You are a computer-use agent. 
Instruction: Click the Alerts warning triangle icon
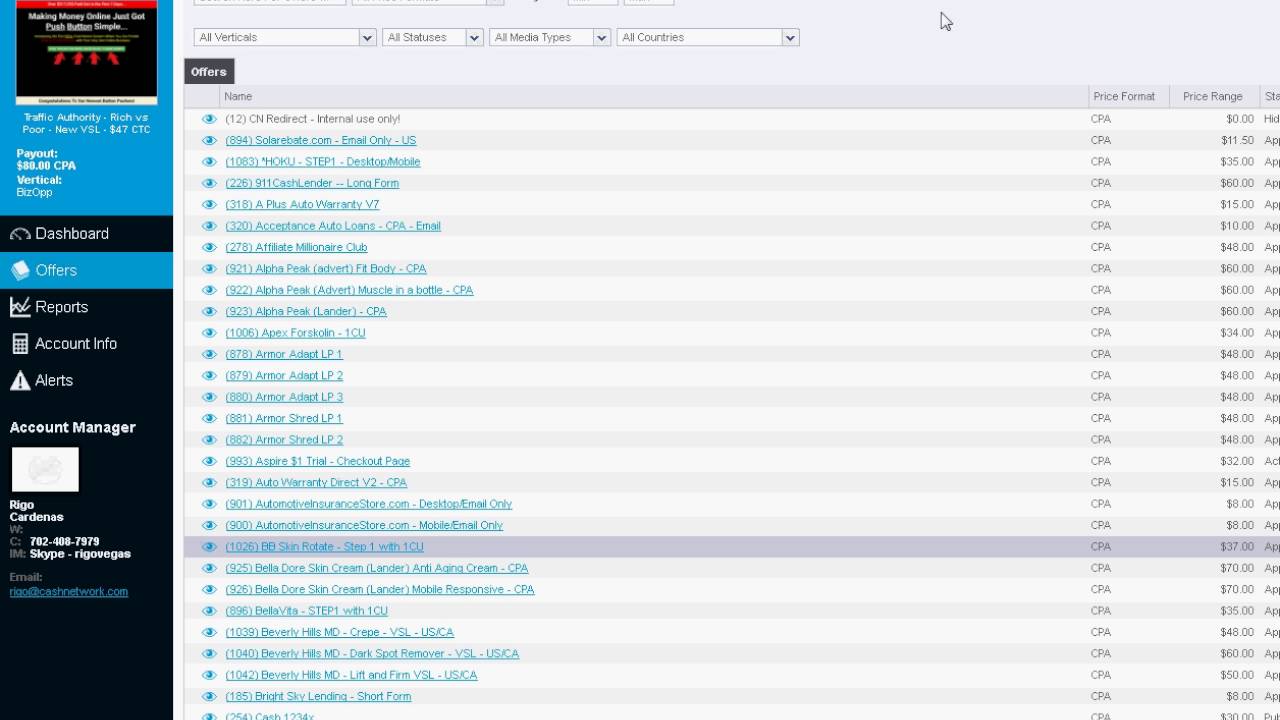[20, 381]
